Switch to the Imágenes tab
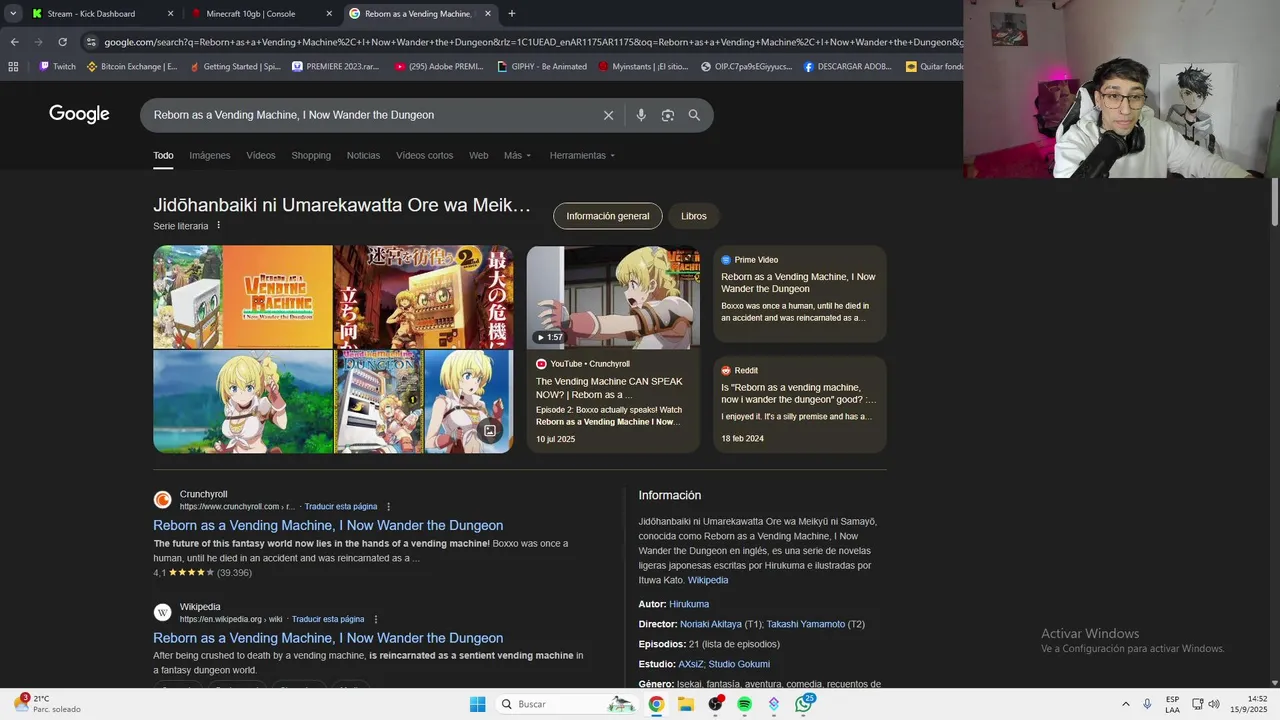The width and height of the screenshot is (1280, 720). click(x=210, y=155)
